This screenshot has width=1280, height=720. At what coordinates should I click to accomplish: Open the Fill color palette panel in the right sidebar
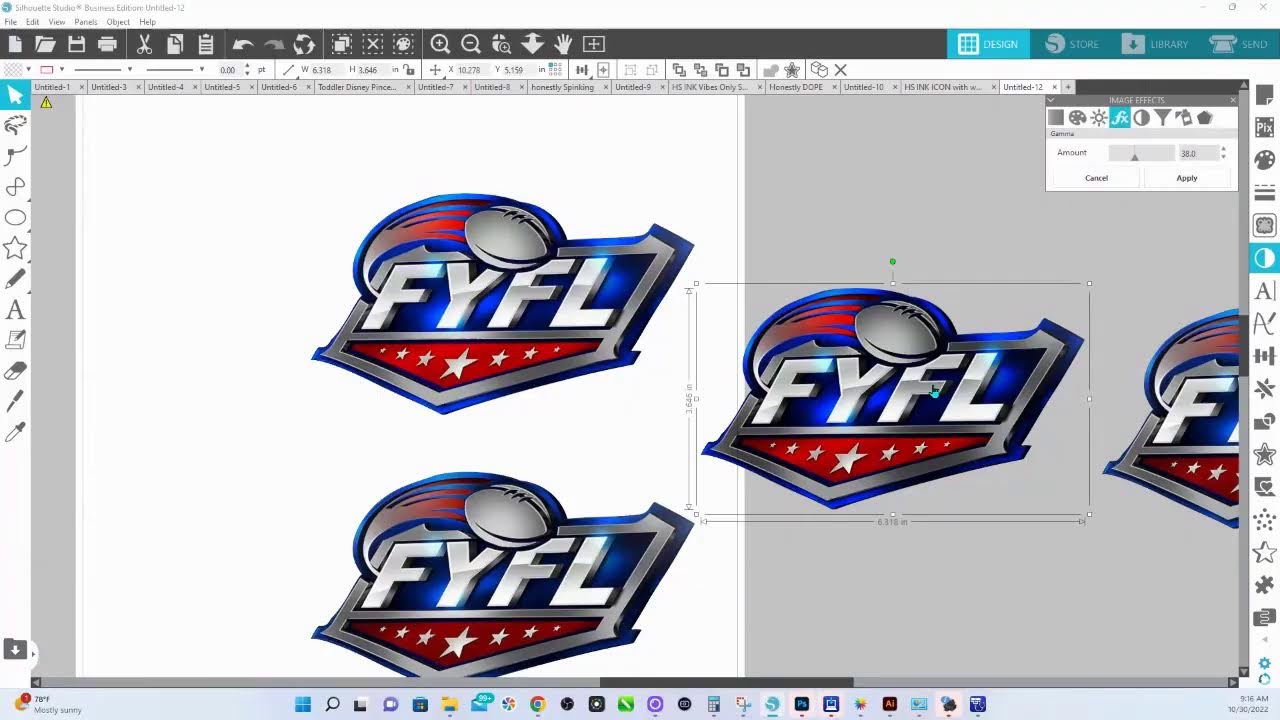[x=1265, y=160]
